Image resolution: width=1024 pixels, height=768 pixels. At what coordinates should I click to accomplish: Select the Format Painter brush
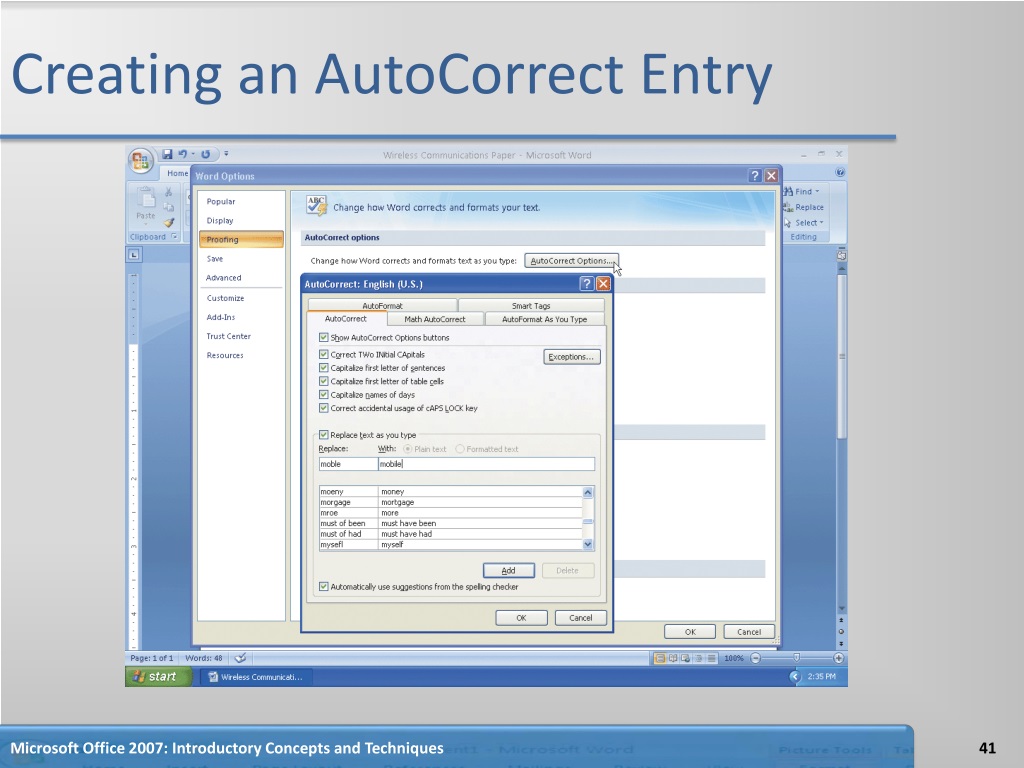(168, 223)
